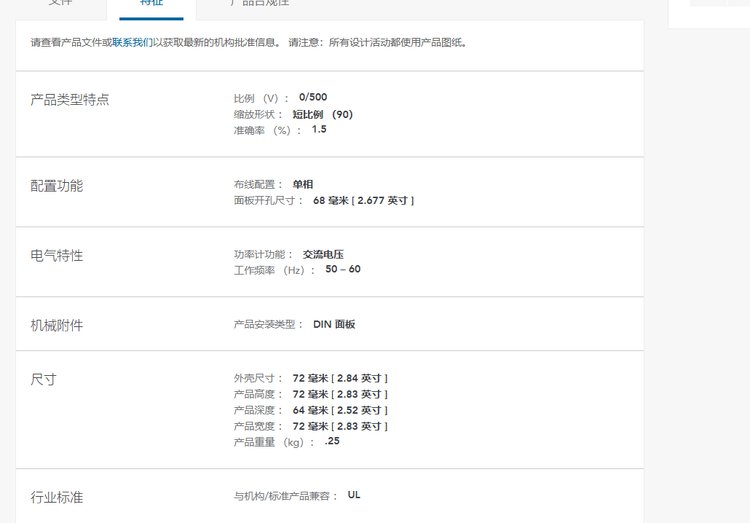Click the .25 product weight value
The width and height of the screenshot is (750, 523).
332,441
